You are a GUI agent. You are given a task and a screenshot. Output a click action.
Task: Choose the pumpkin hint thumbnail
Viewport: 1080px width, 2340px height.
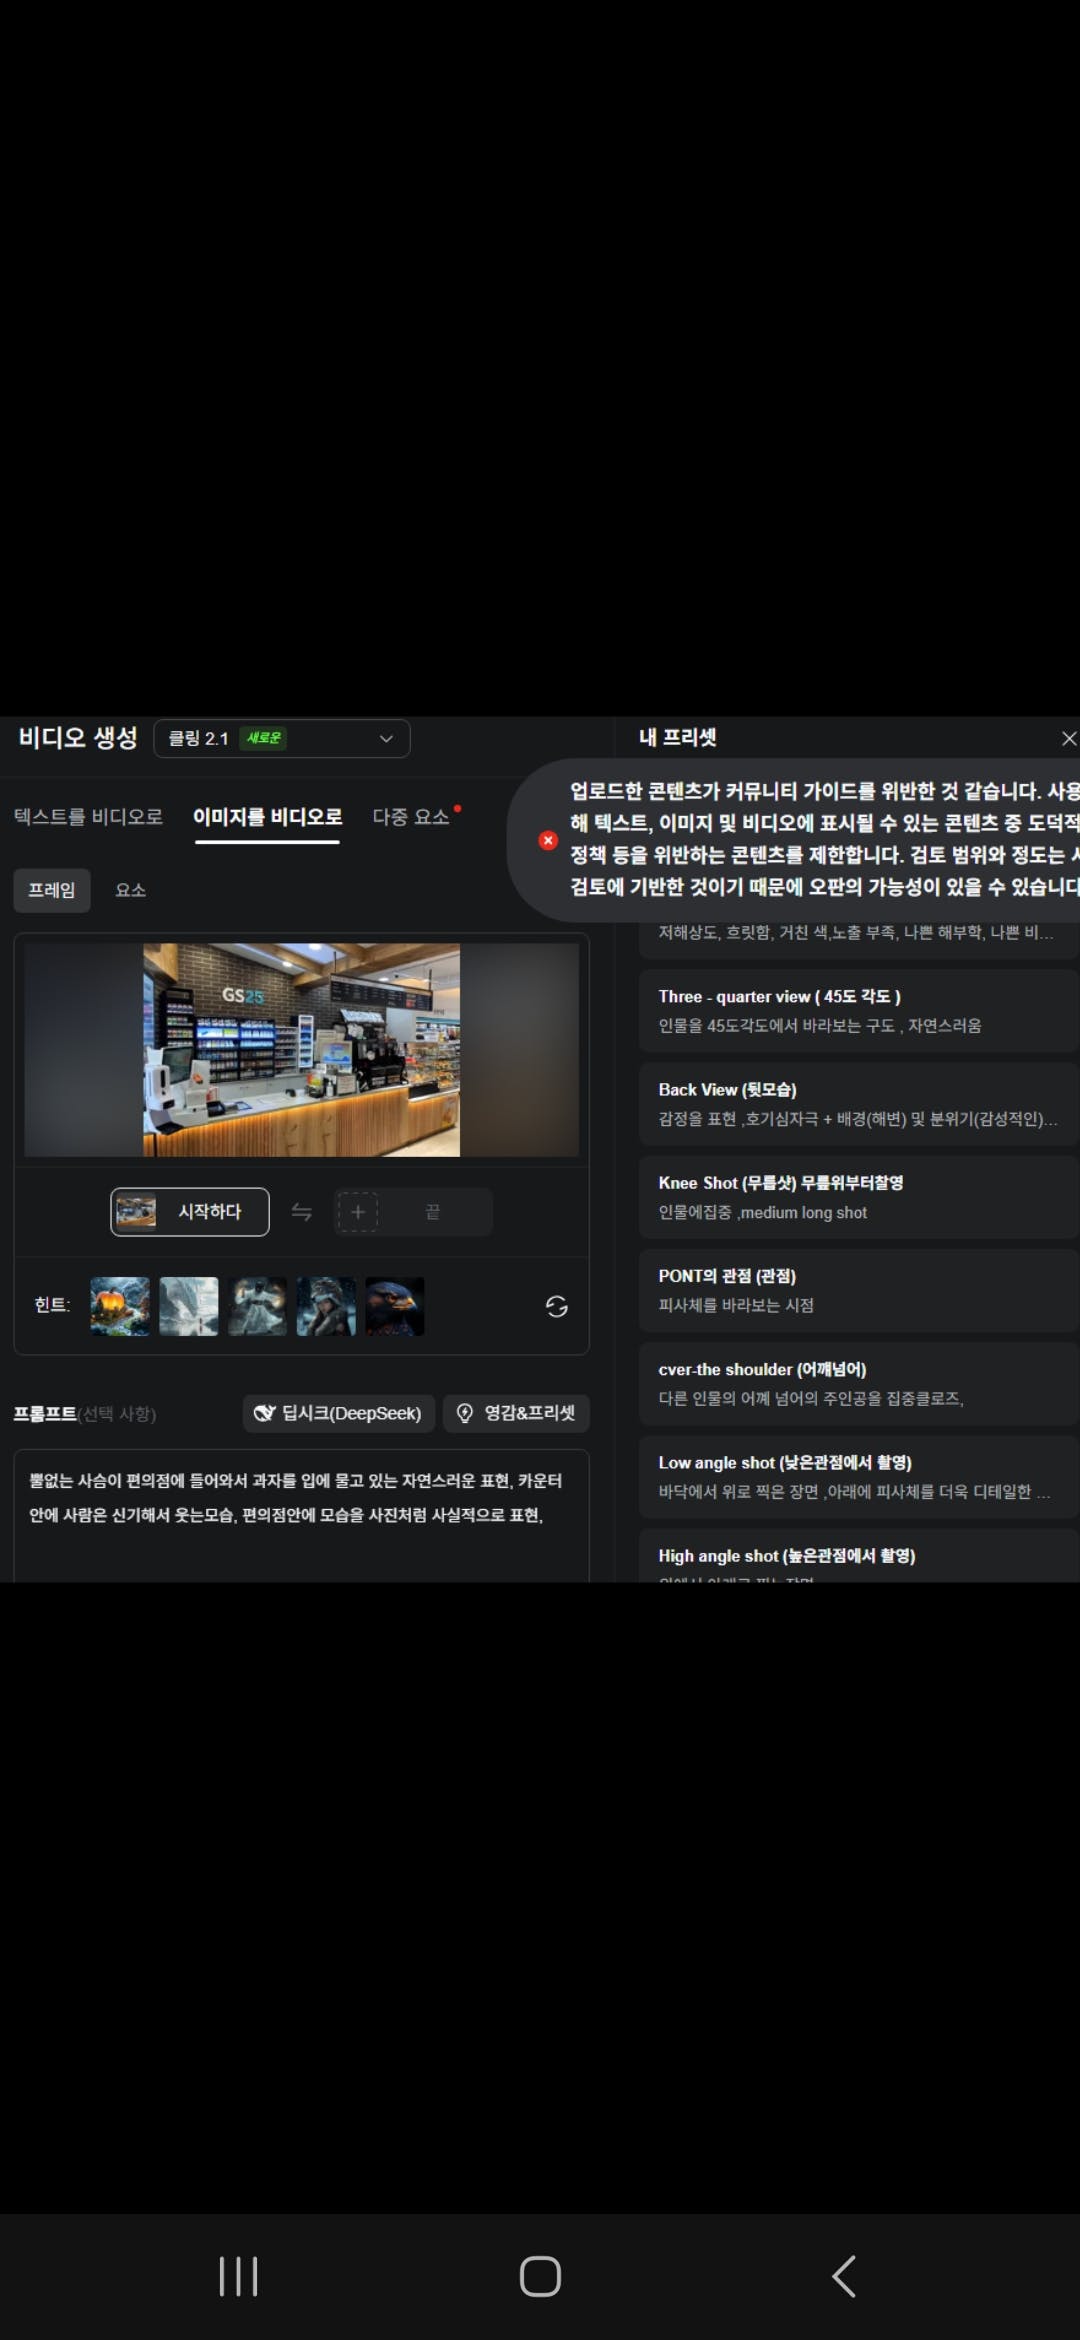coord(120,1306)
